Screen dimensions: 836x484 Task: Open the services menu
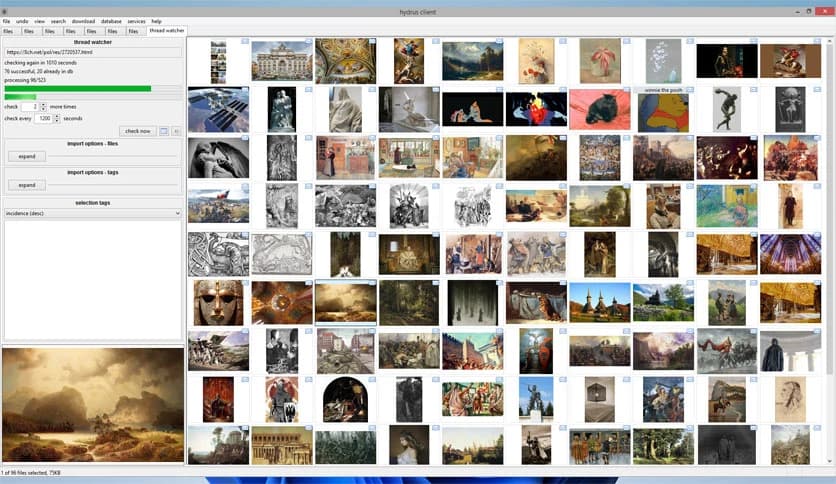[x=136, y=21]
